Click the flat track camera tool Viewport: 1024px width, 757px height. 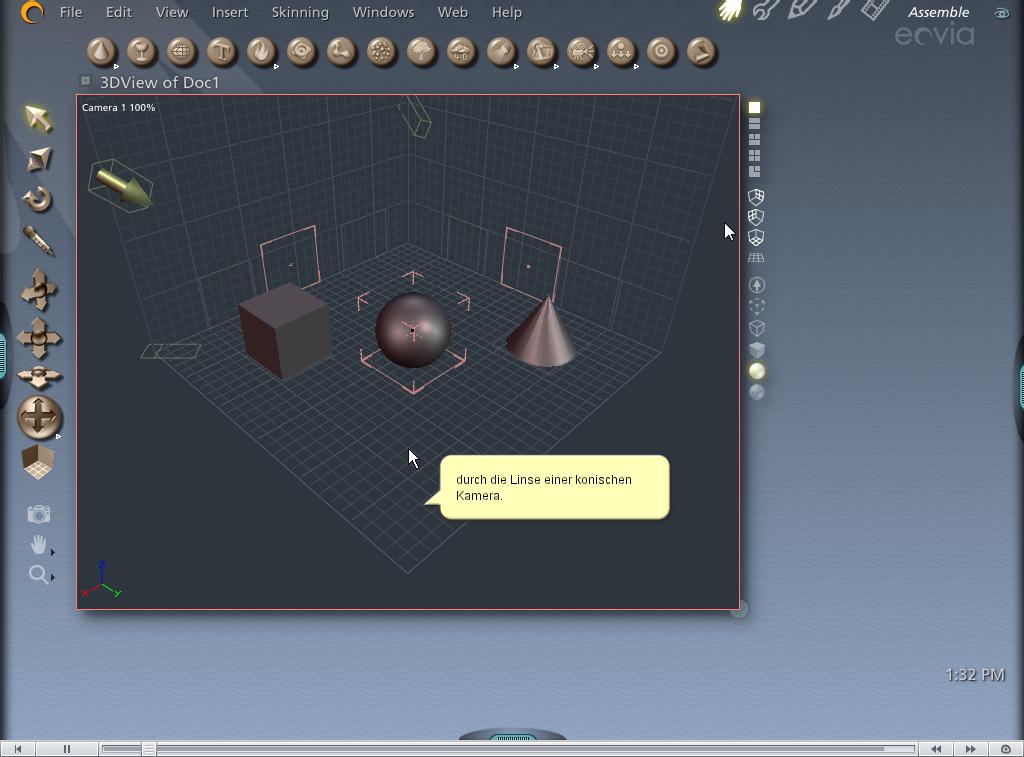click(39, 377)
